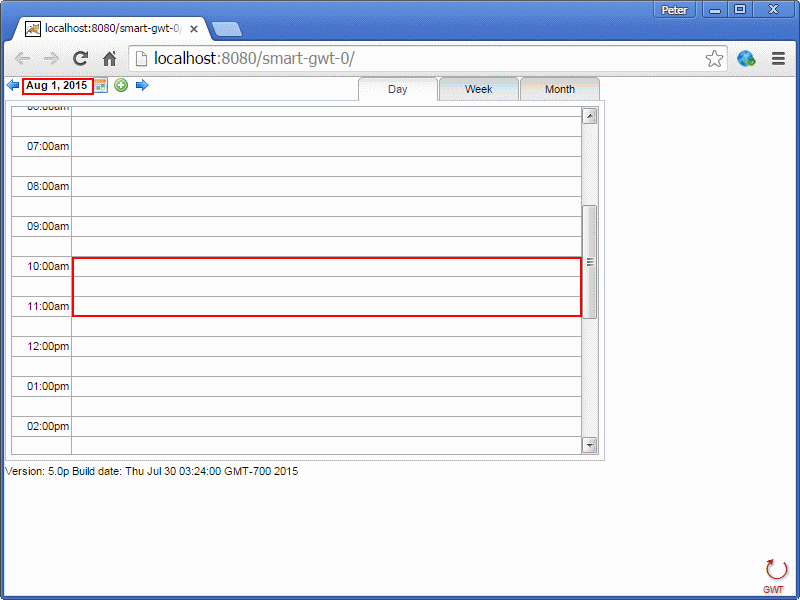800x600 pixels.
Task: Click the 12:00pm time slot row
Action: (326, 347)
